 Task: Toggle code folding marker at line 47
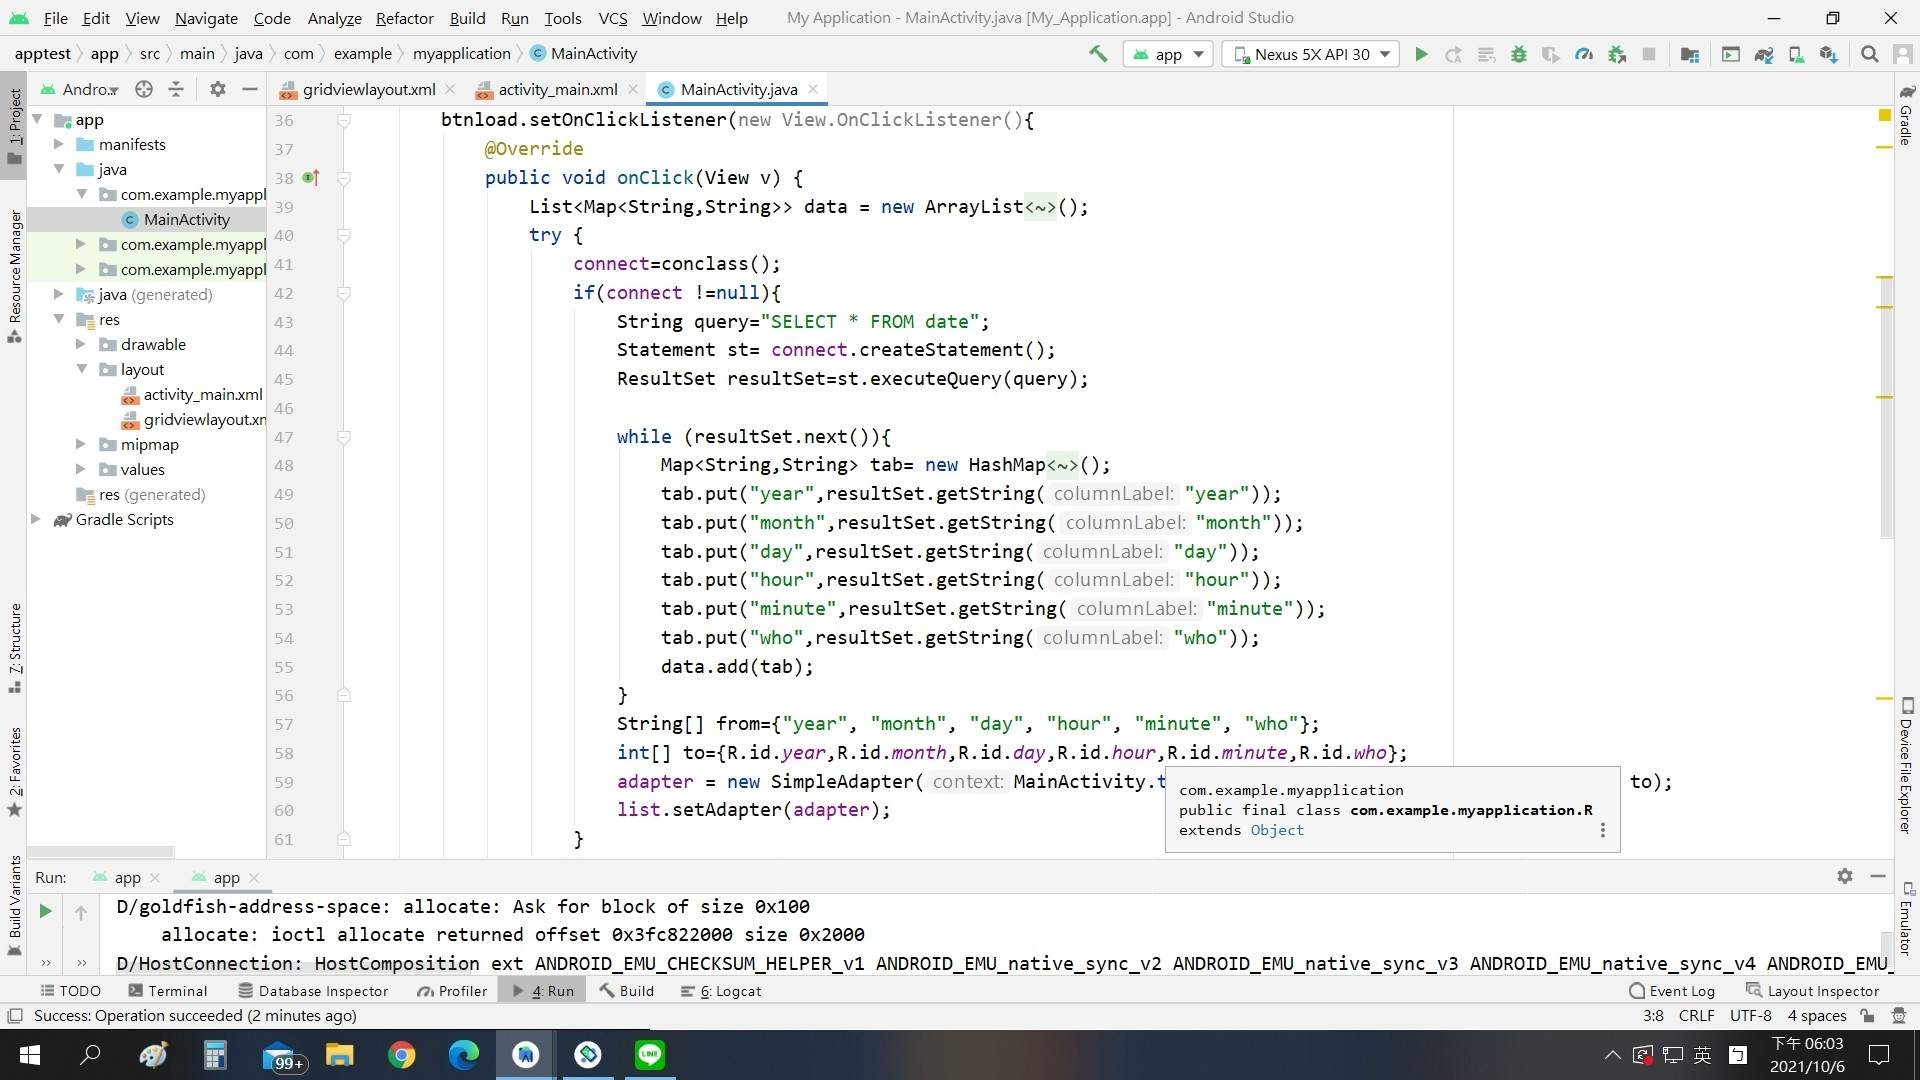[343, 437]
